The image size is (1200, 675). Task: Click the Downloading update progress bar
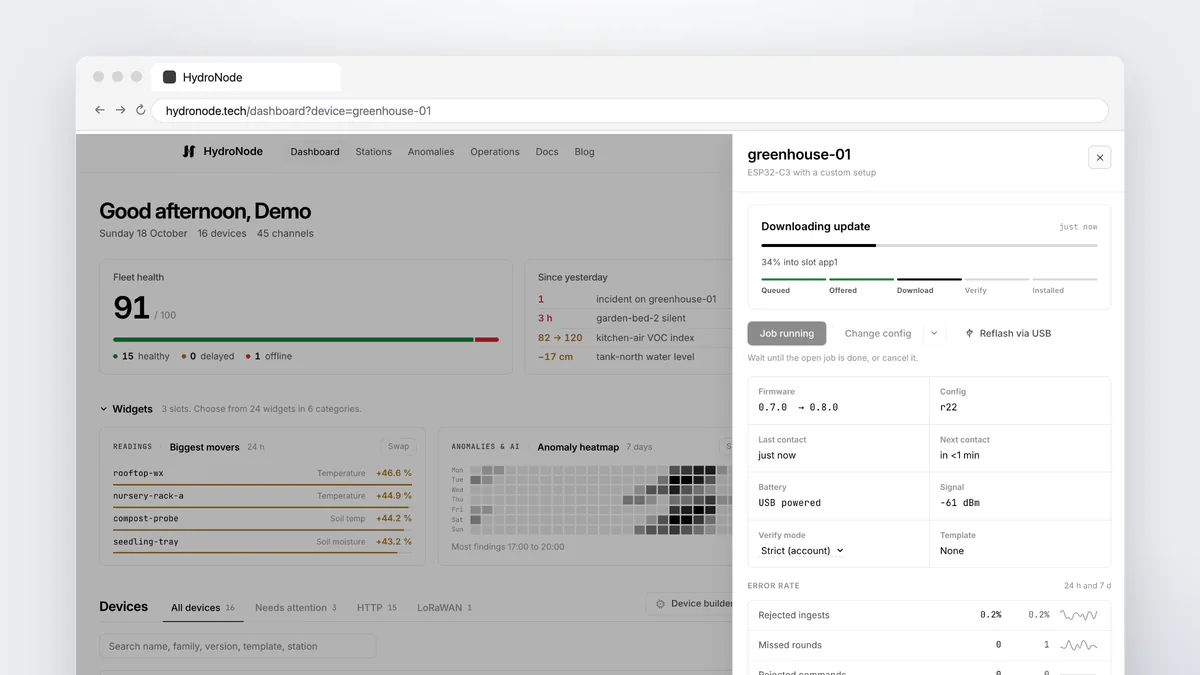pyautogui.click(x=929, y=245)
